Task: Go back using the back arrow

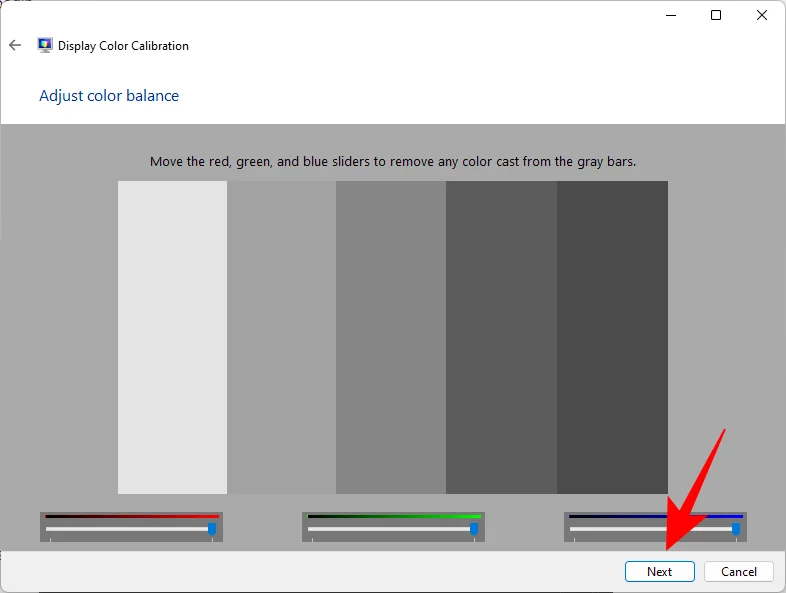Action: point(15,46)
